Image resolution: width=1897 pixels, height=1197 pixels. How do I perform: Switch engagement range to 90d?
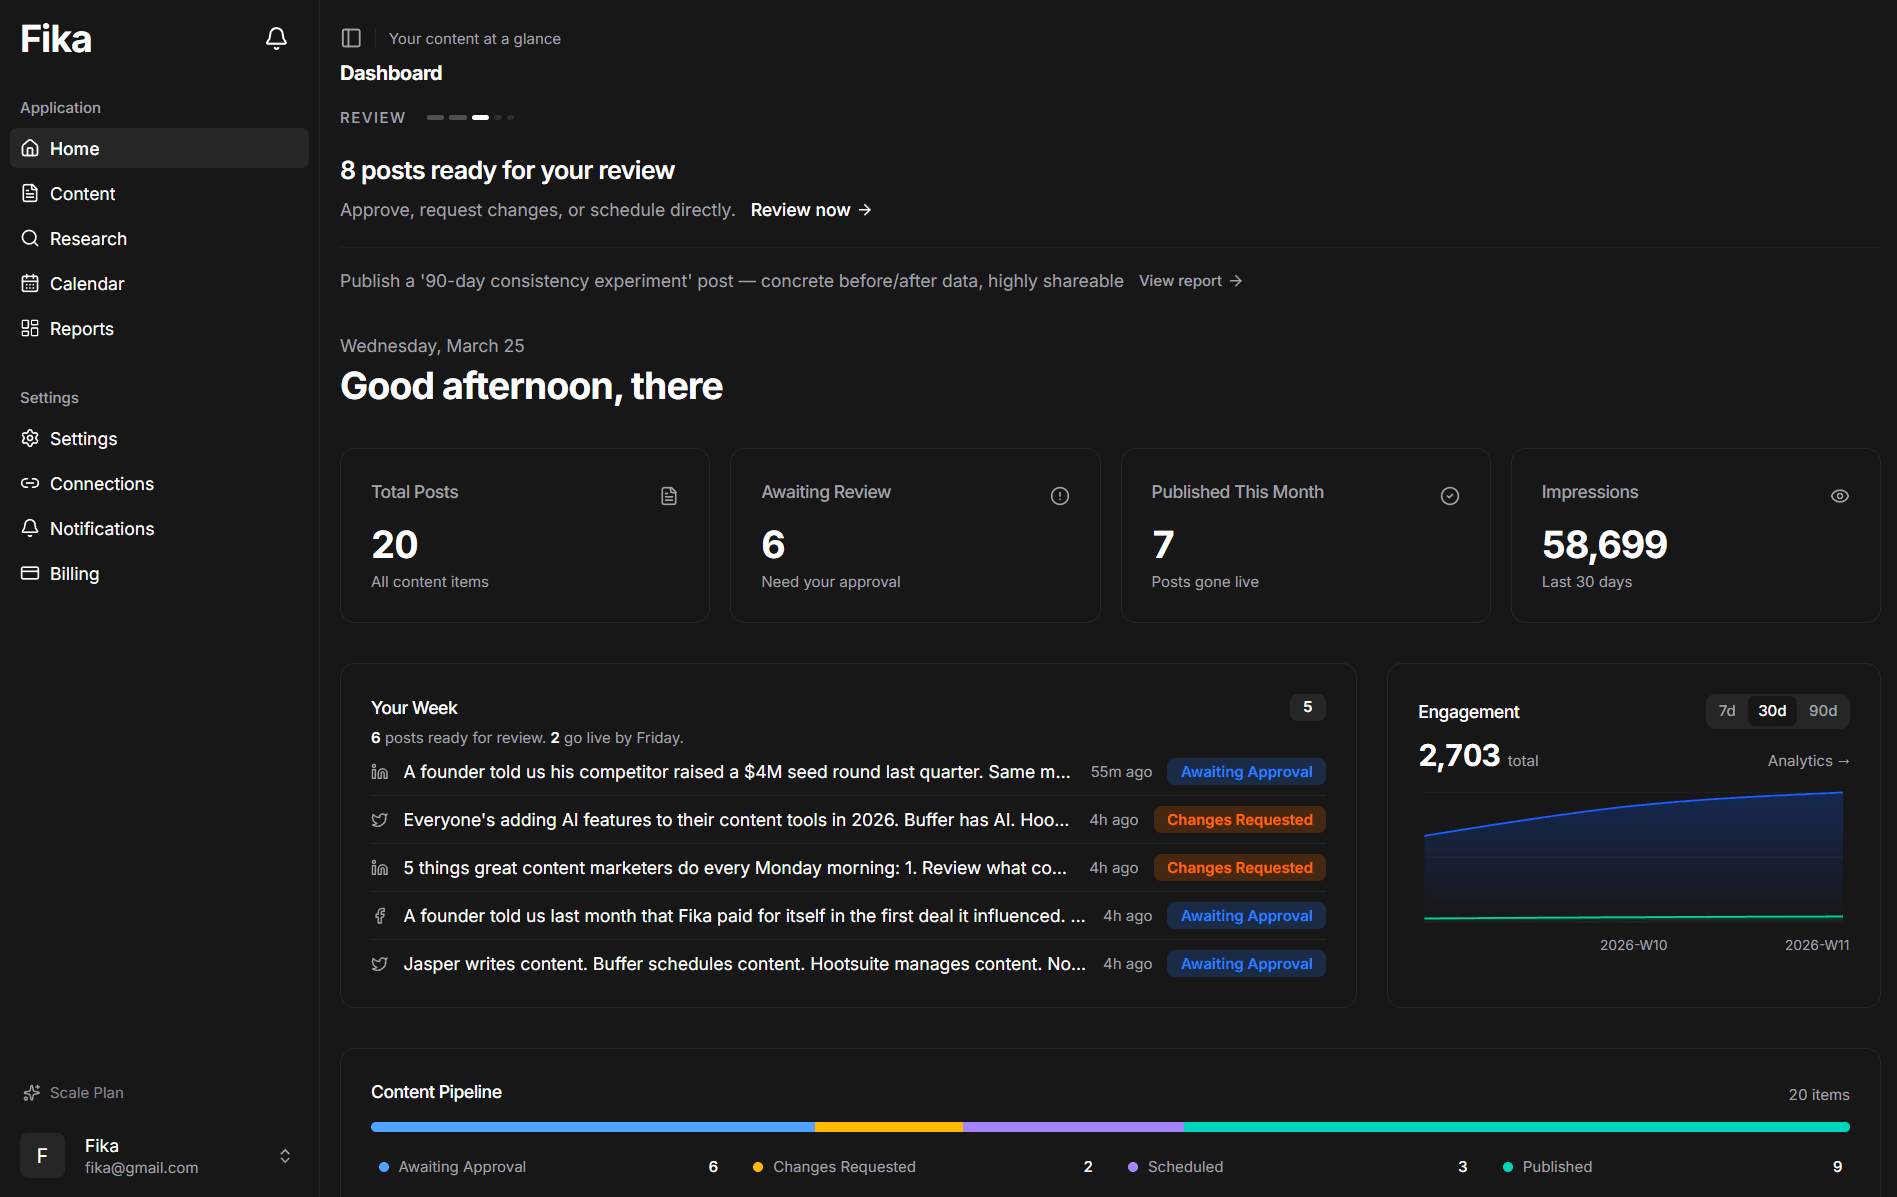(1822, 710)
